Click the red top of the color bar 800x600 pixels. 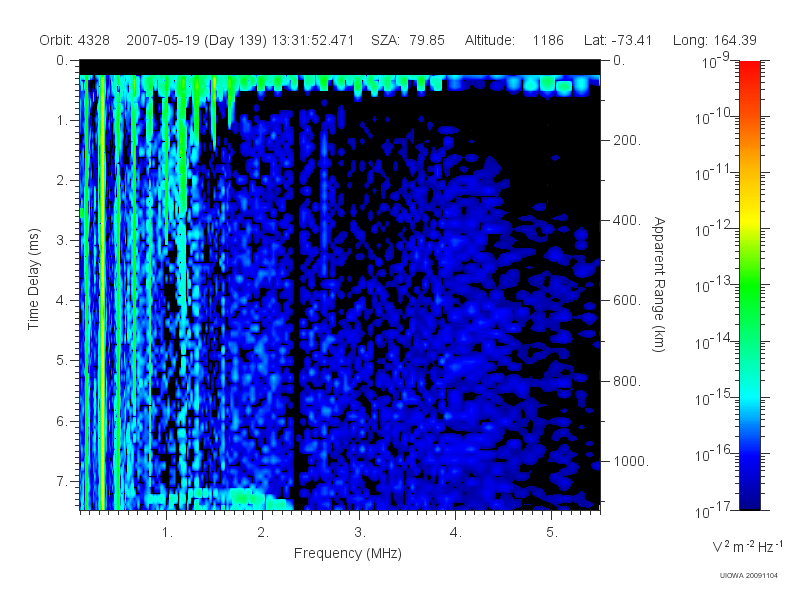749,69
